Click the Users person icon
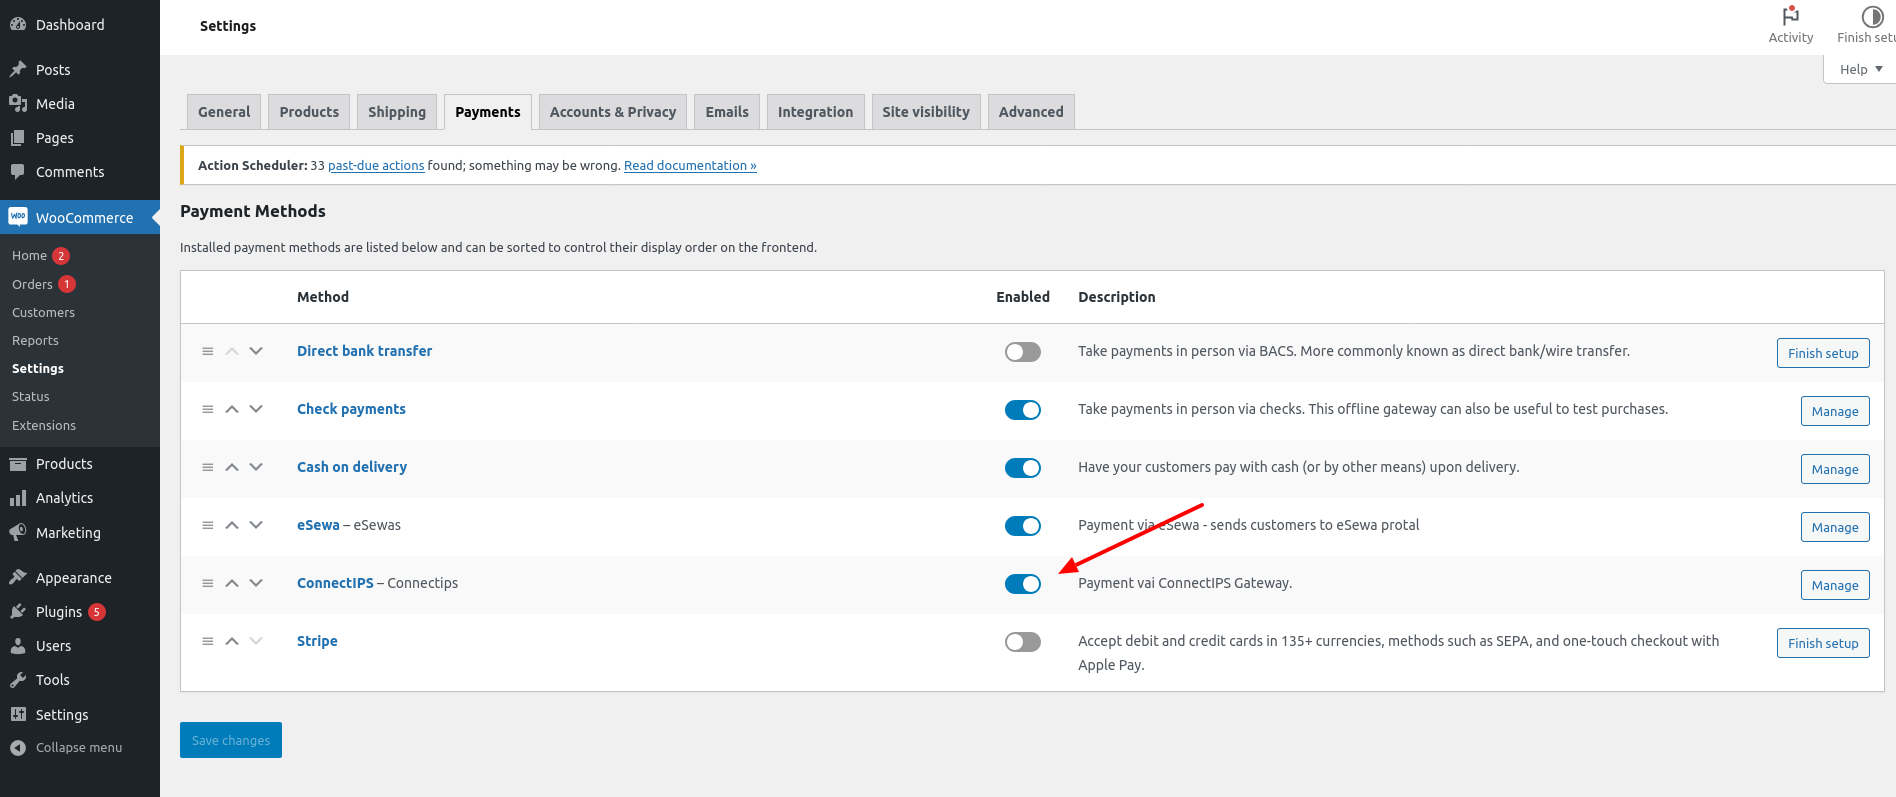Viewport: 1896px width, 797px height. [18, 646]
